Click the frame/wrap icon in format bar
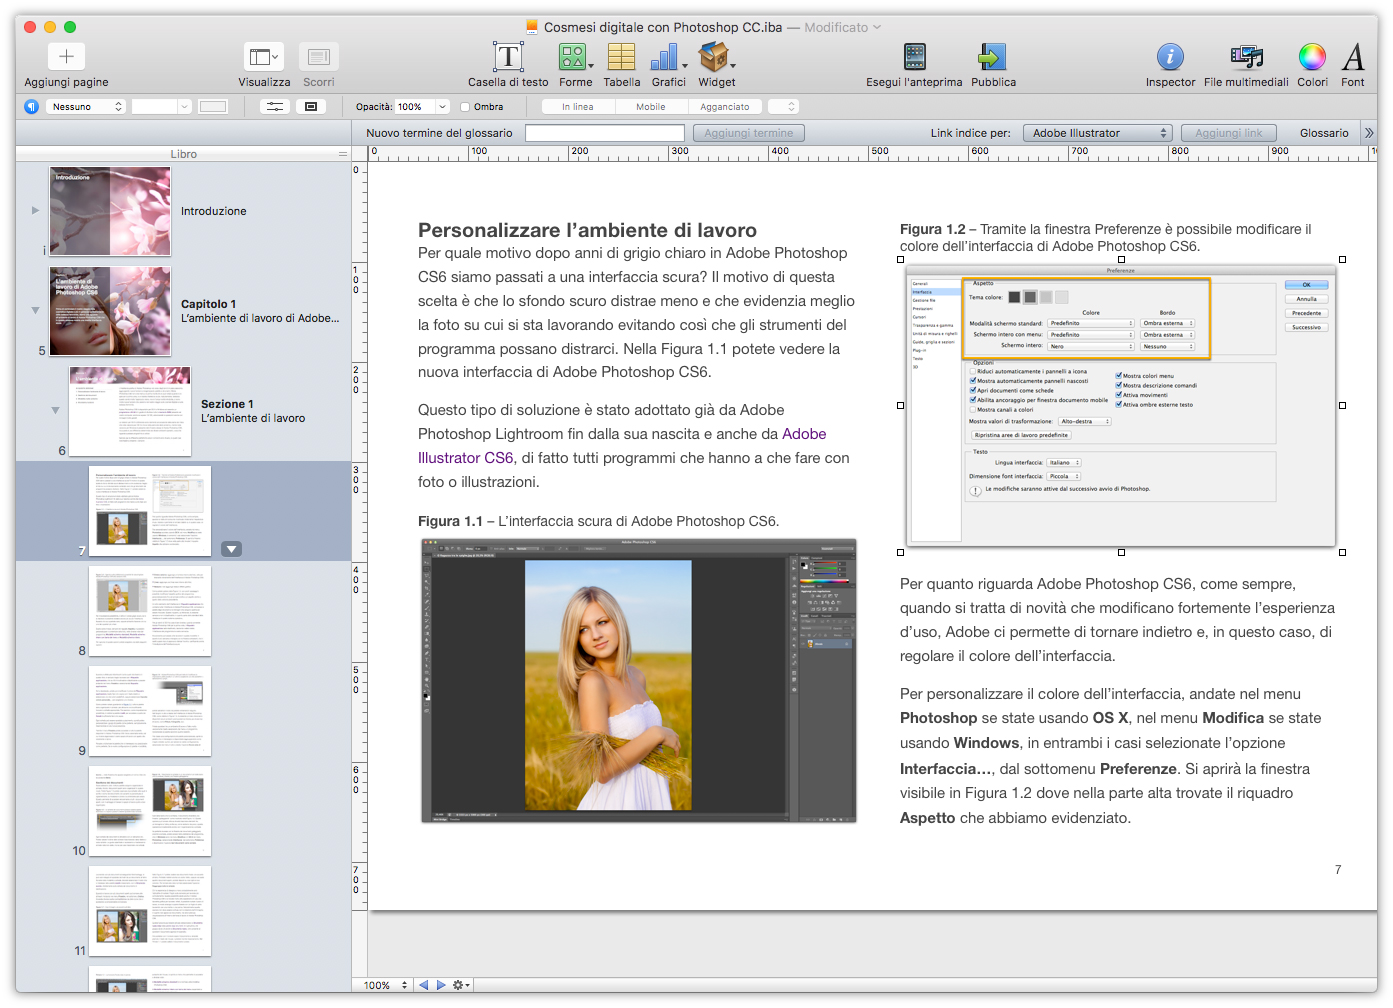Screen dimensions: 1393x1008 (311, 107)
